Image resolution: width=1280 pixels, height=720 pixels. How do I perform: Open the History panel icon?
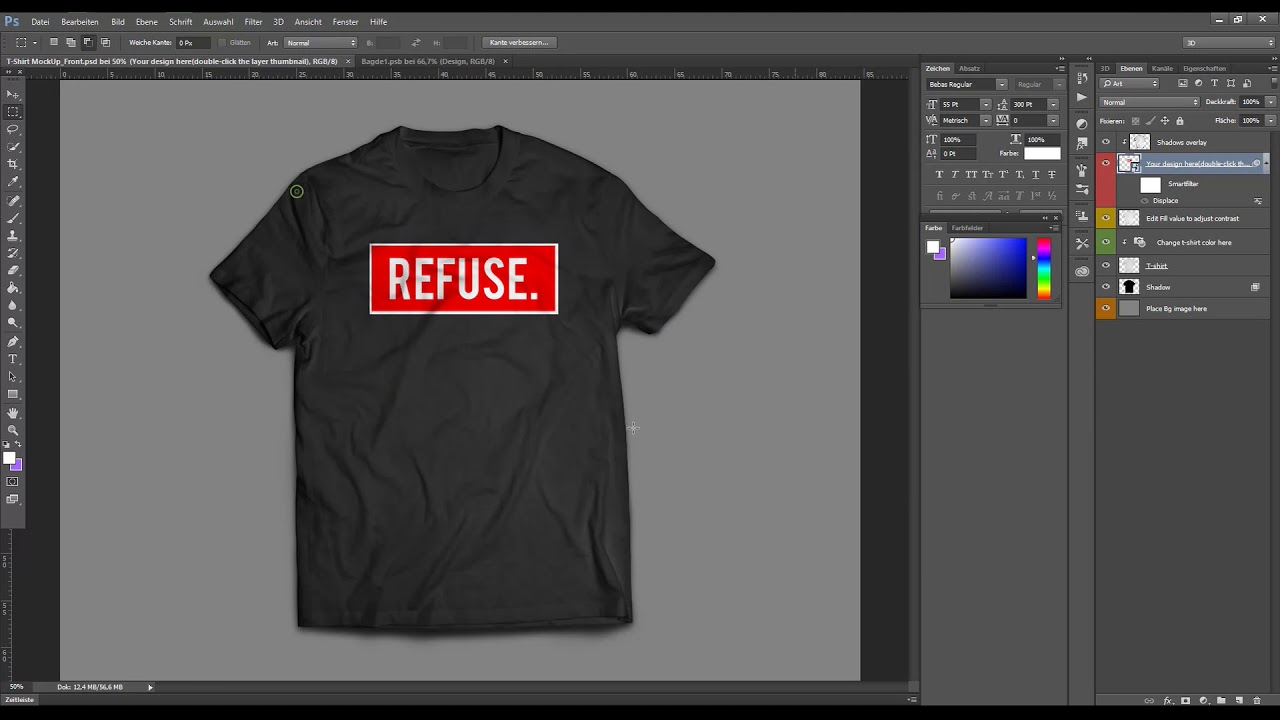pyautogui.click(x=1082, y=79)
